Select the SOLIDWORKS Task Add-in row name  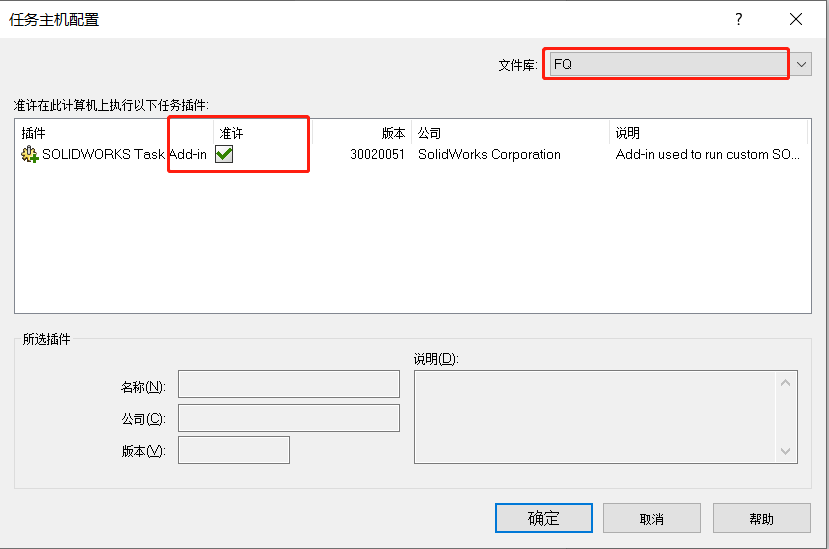click(124, 154)
